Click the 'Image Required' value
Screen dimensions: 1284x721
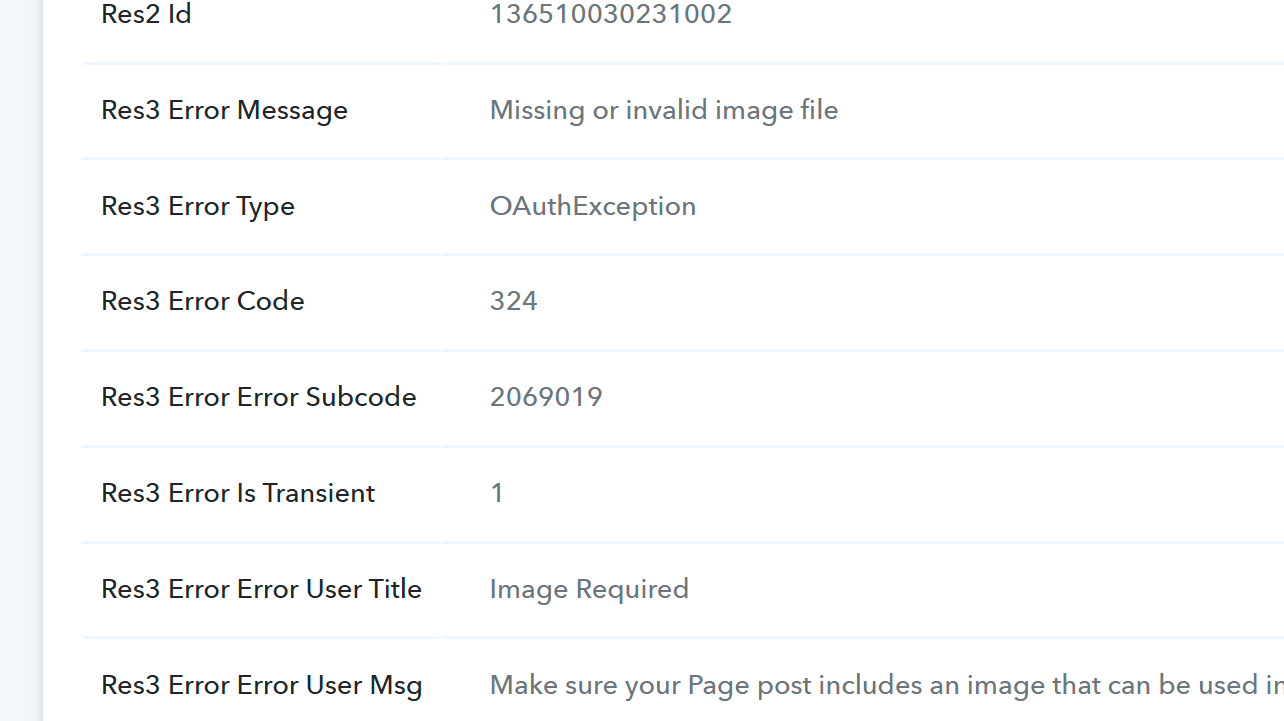click(x=589, y=589)
